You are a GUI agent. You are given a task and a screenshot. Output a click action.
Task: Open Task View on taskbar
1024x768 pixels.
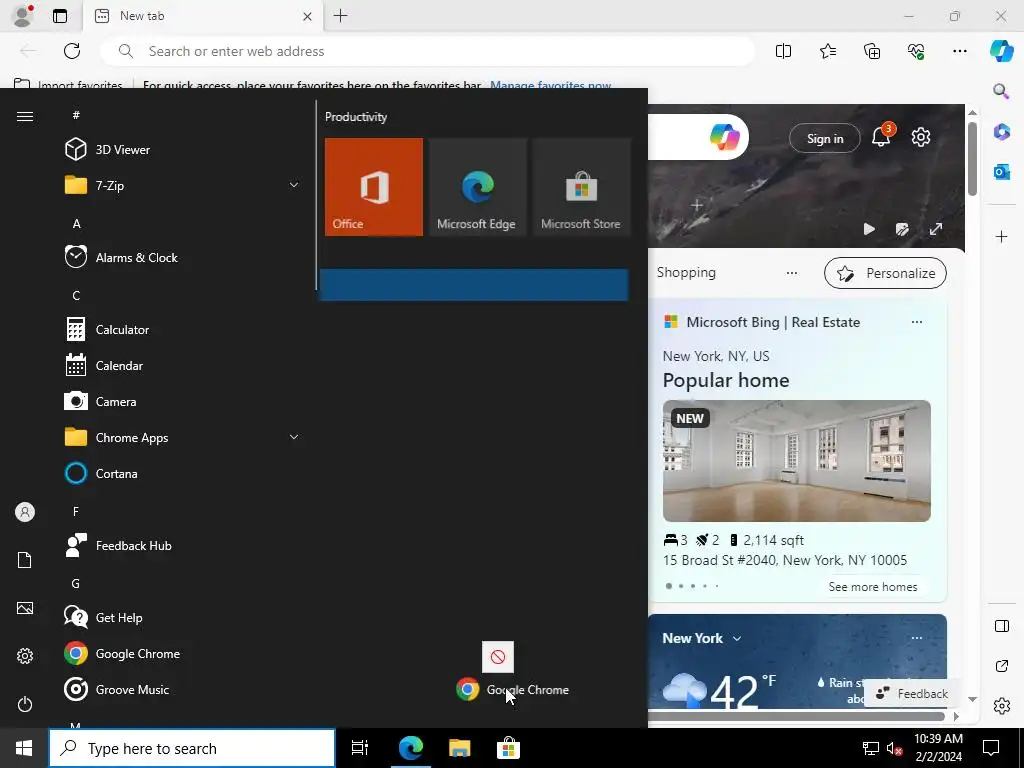pyautogui.click(x=359, y=748)
